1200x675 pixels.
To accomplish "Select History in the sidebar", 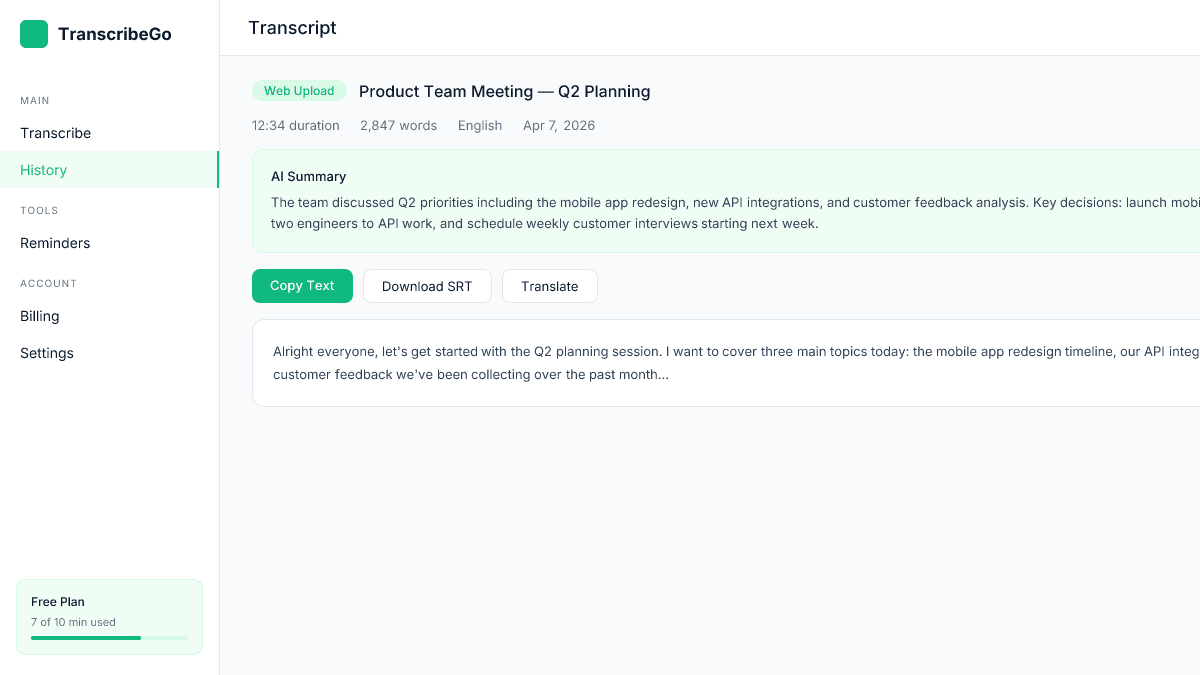I will point(43,170).
